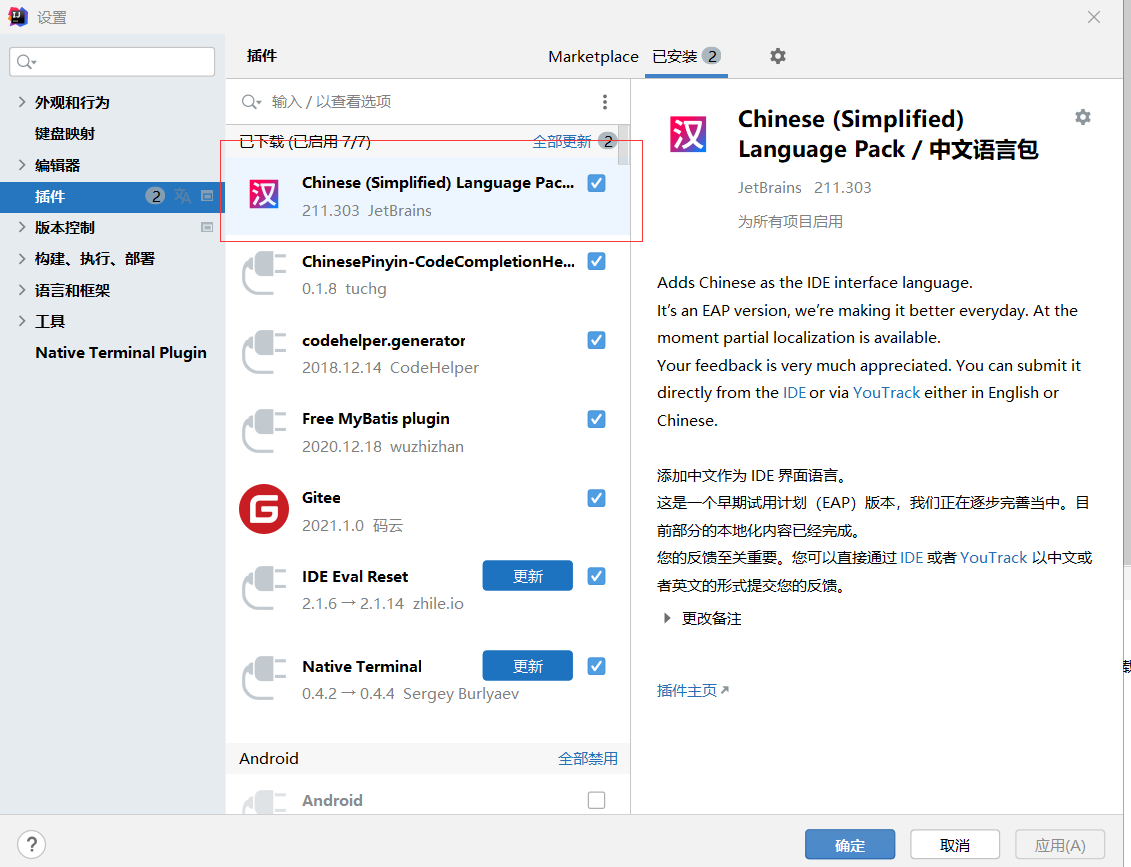This screenshot has height=867, width=1131.
Task: Select Gitee plugin name in list
Action: pyautogui.click(x=321, y=498)
